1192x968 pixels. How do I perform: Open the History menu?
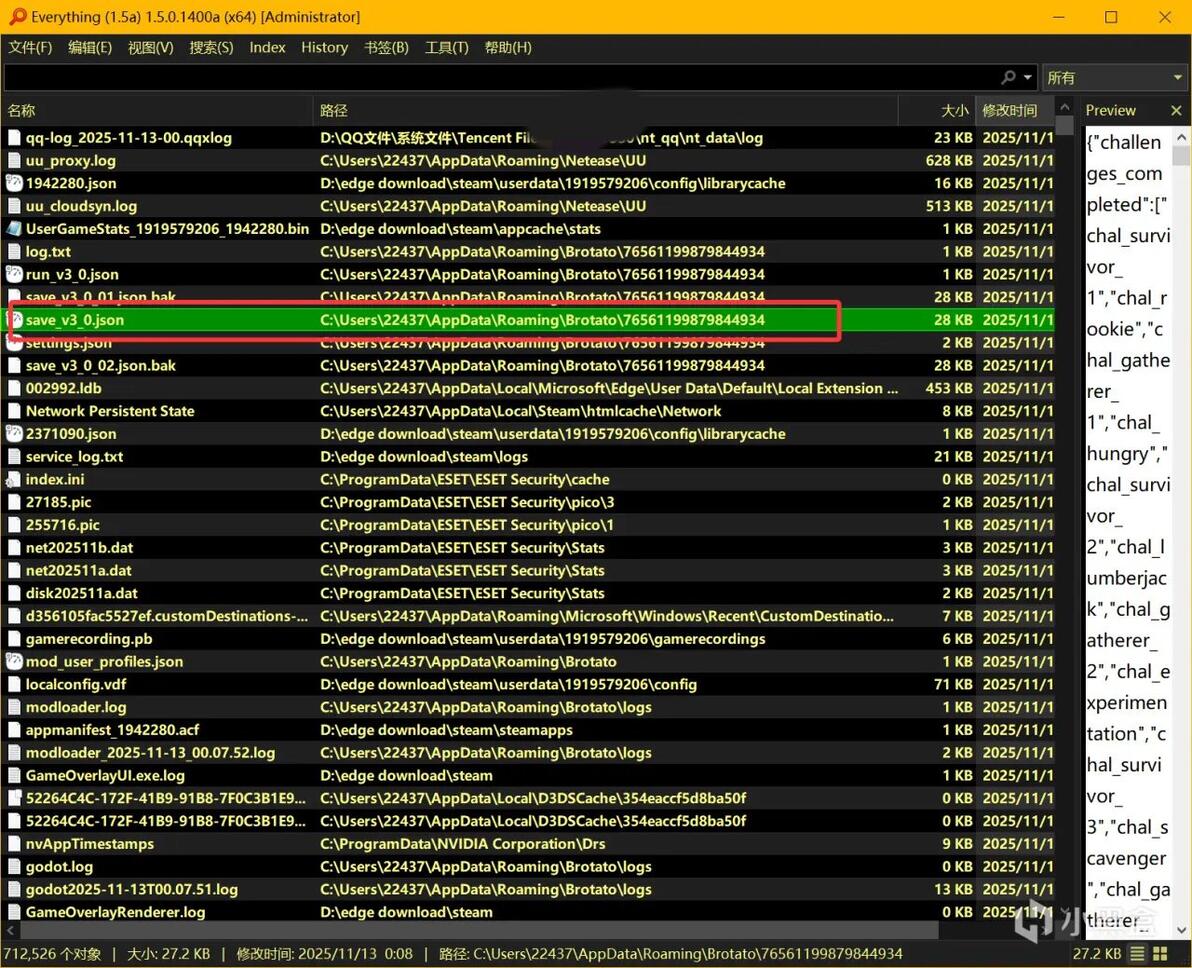pos(325,48)
